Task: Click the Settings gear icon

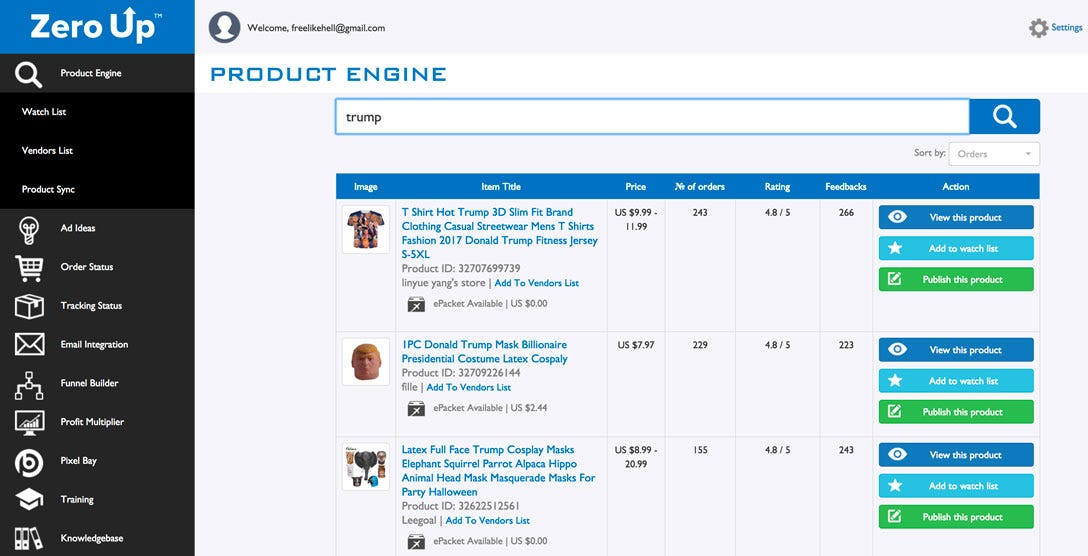Action: 1039,28
